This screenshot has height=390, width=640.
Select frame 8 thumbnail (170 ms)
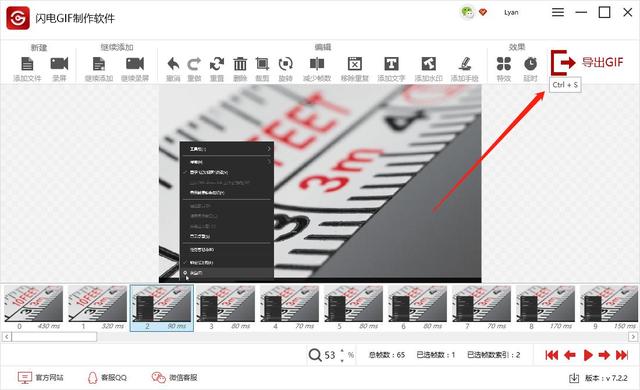point(546,308)
